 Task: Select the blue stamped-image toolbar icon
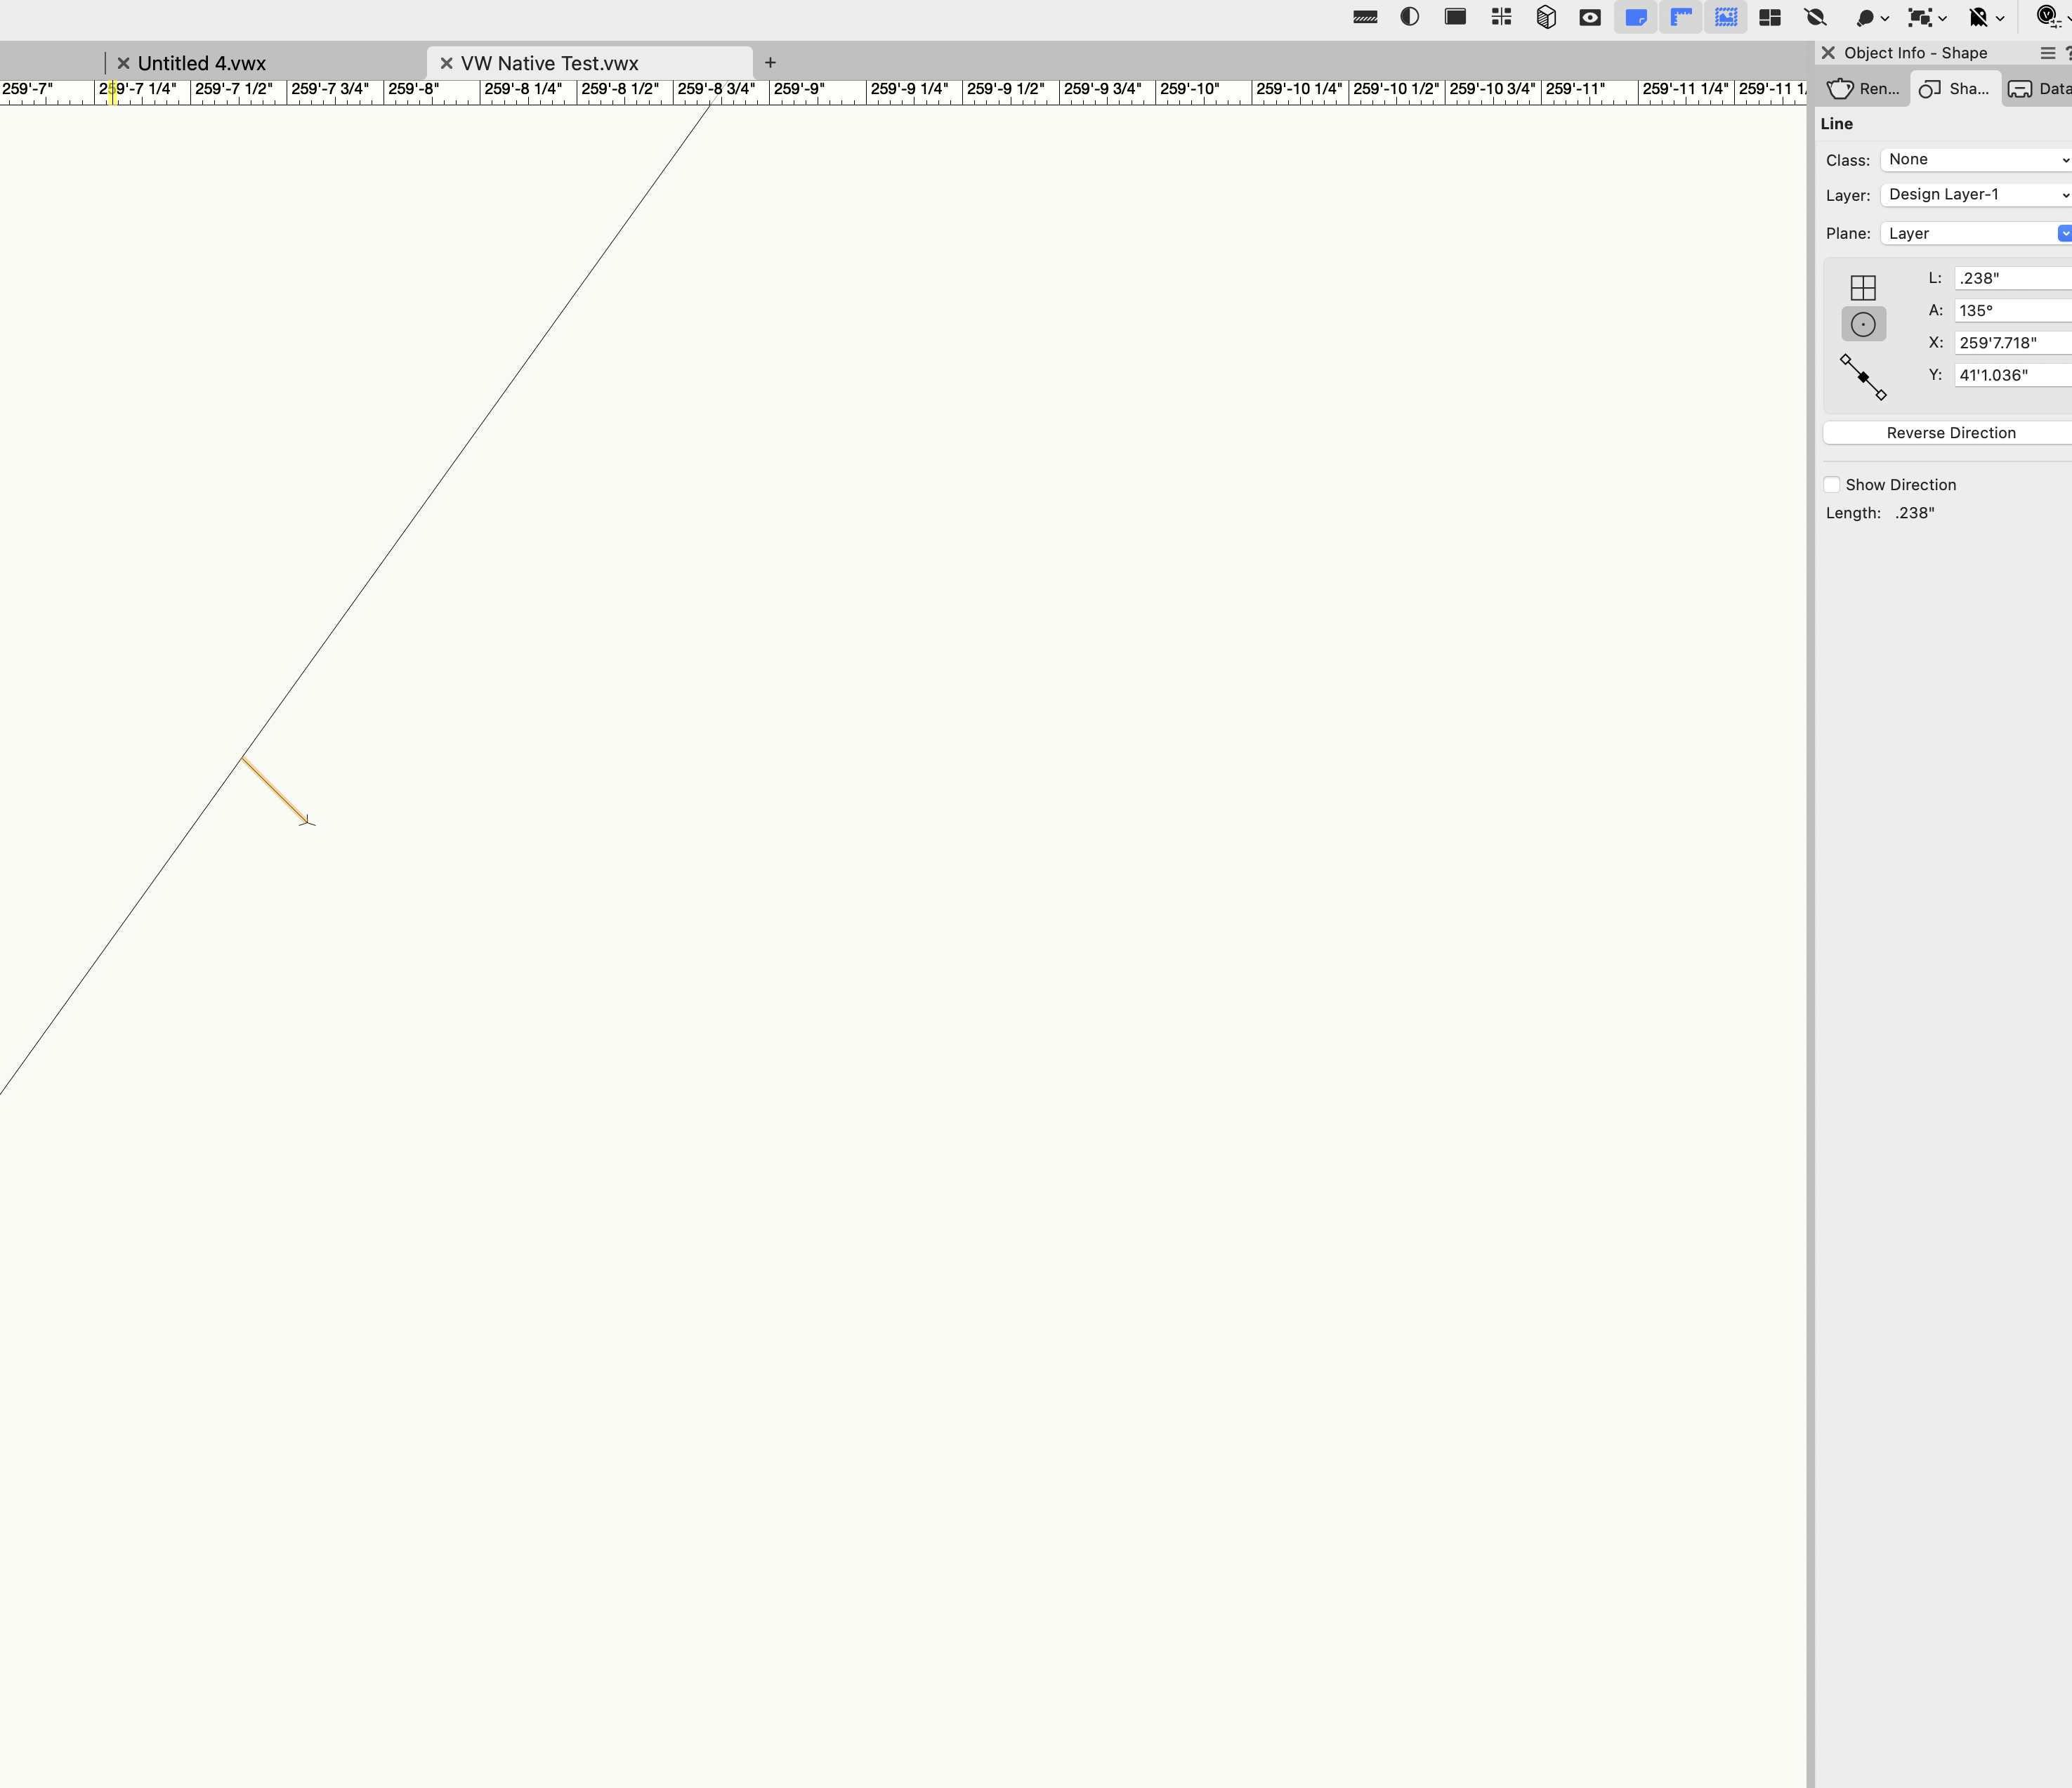coord(1726,17)
